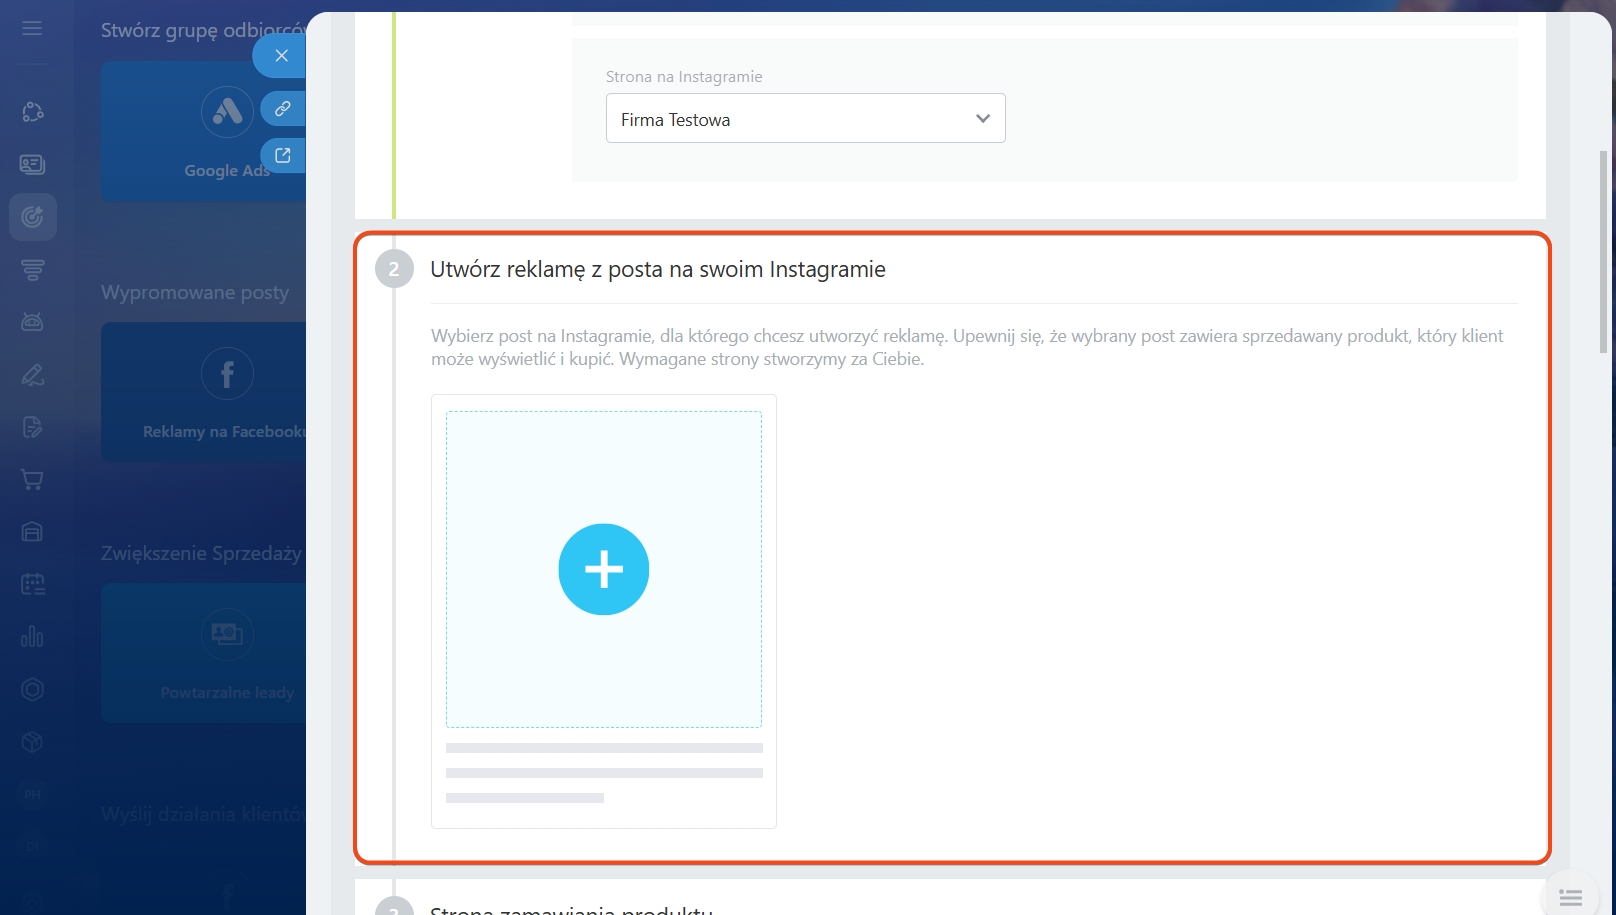Copy the panel link with the chain icon
Image resolution: width=1616 pixels, height=915 pixels.
click(x=283, y=108)
